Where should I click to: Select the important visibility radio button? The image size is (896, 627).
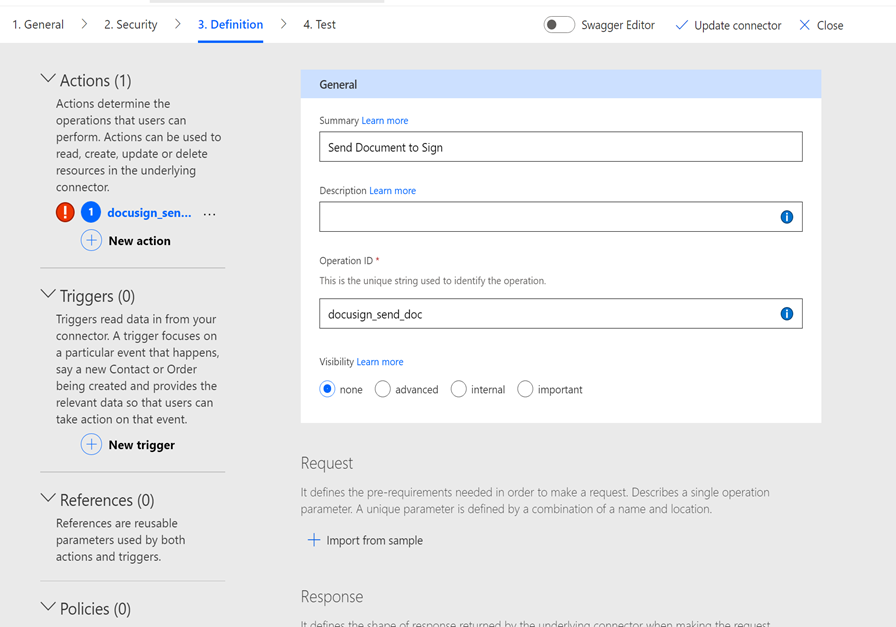point(525,389)
